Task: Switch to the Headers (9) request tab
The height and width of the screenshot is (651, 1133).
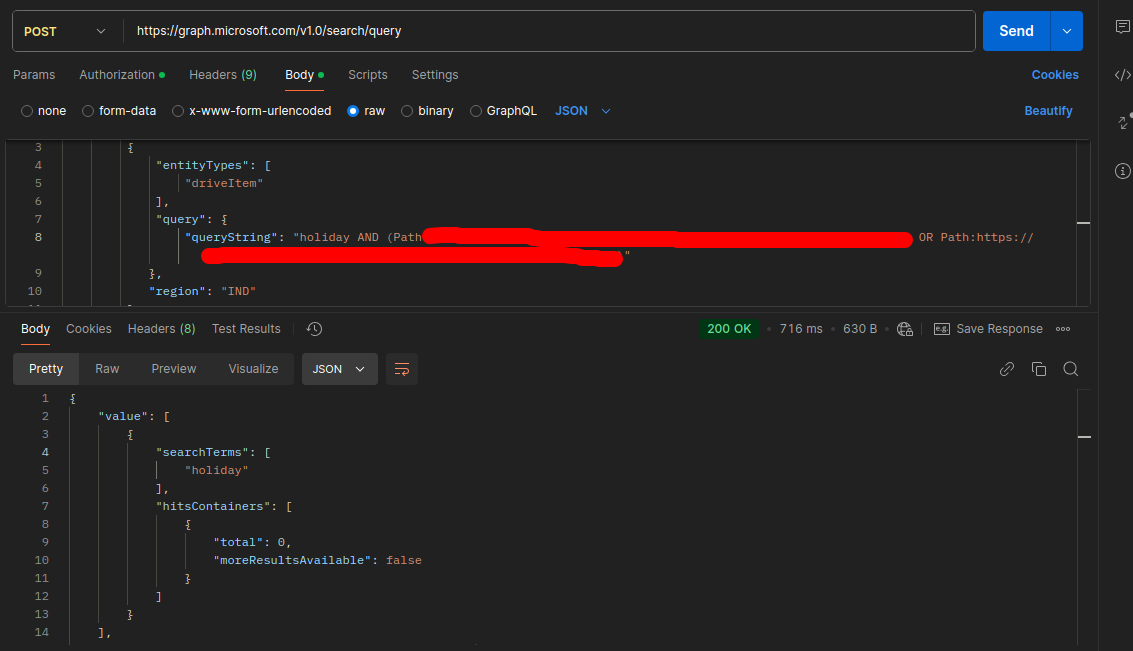Action: pyautogui.click(x=222, y=74)
